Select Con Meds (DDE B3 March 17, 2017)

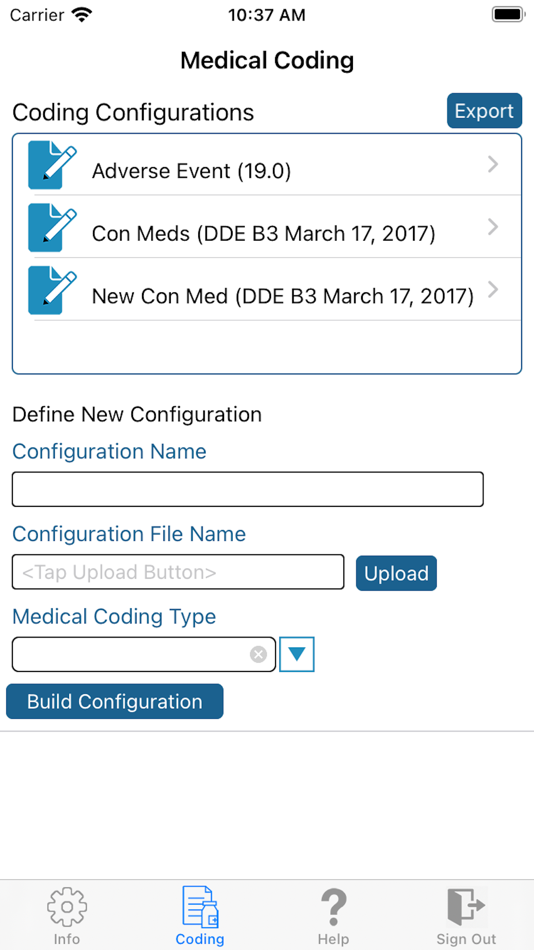(x=263, y=234)
